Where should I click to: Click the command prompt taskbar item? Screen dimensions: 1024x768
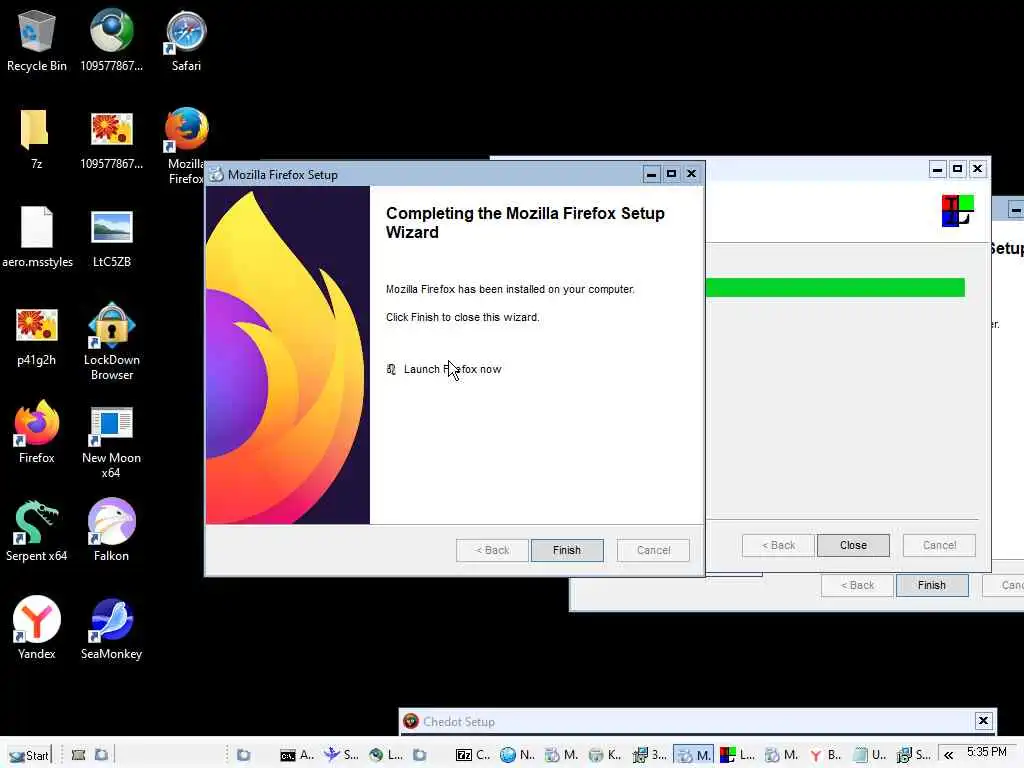(297, 756)
